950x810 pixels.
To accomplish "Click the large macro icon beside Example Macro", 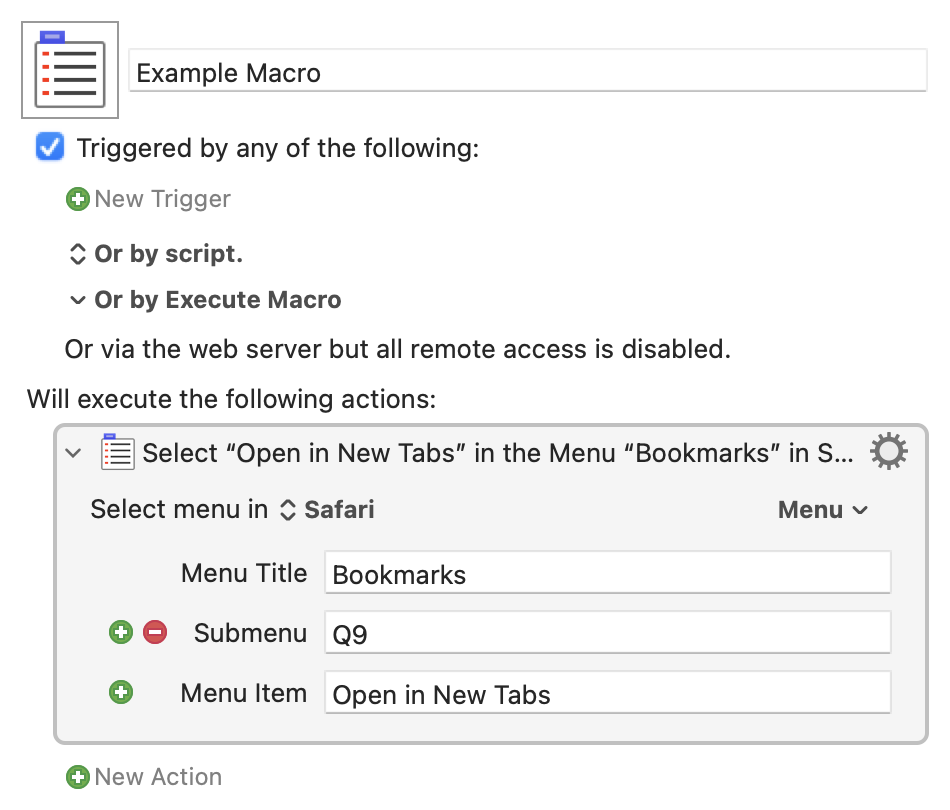I will [x=70, y=70].
